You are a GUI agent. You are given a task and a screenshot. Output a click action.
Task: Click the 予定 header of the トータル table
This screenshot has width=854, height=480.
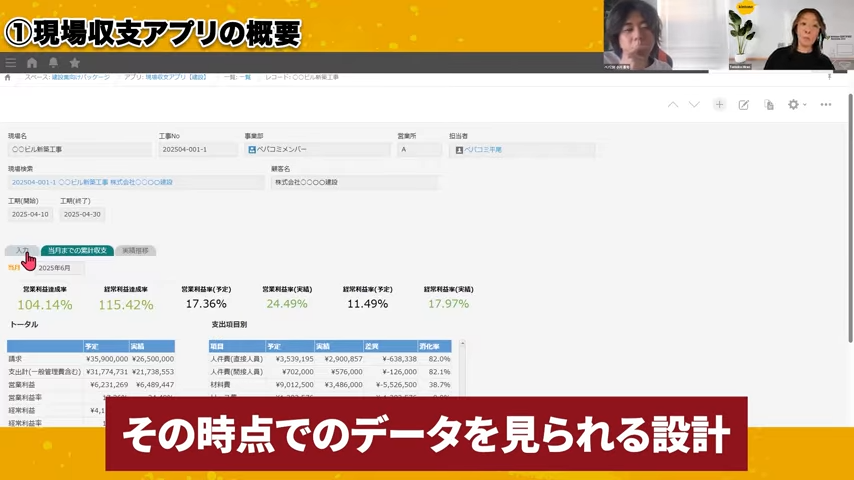tap(106, 347)
